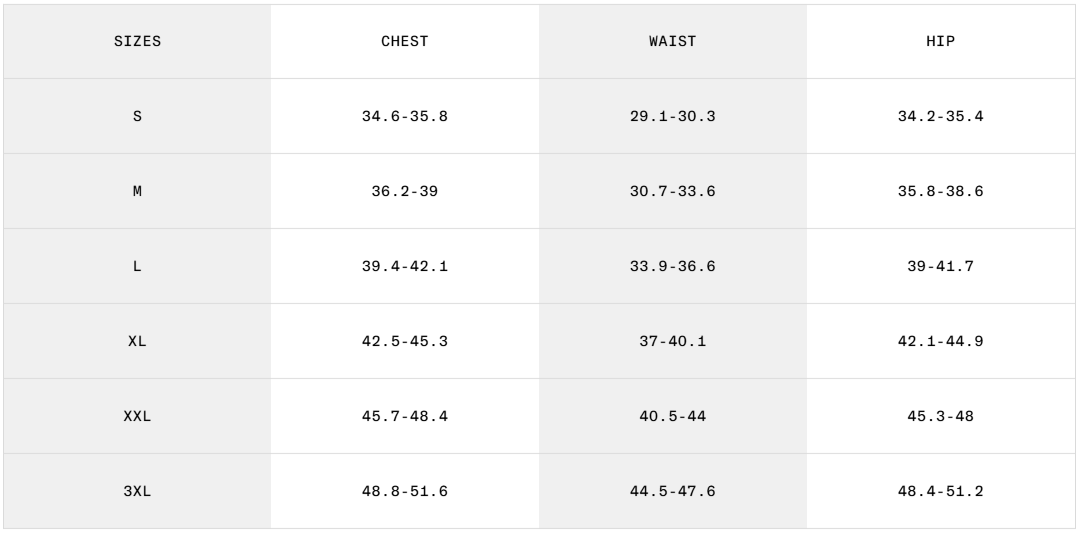This screenshot has height=533, width=1078.
Task: Click waist measurement 30.7-33.6 for size M
Action: [x=672, y=191]
